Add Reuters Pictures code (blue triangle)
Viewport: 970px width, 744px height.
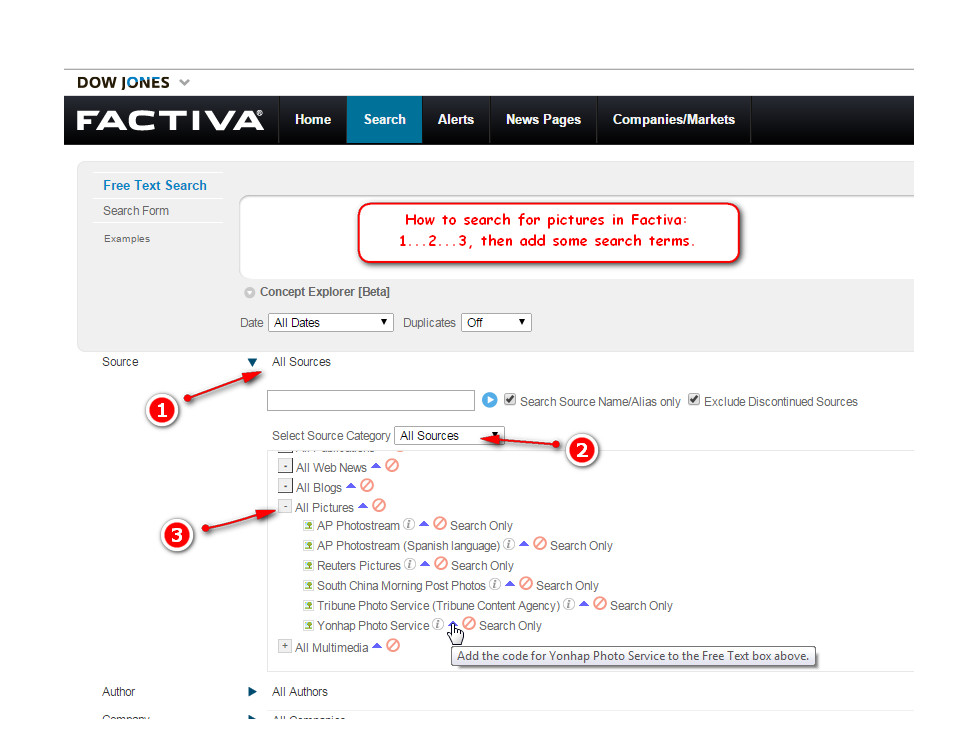425,564
